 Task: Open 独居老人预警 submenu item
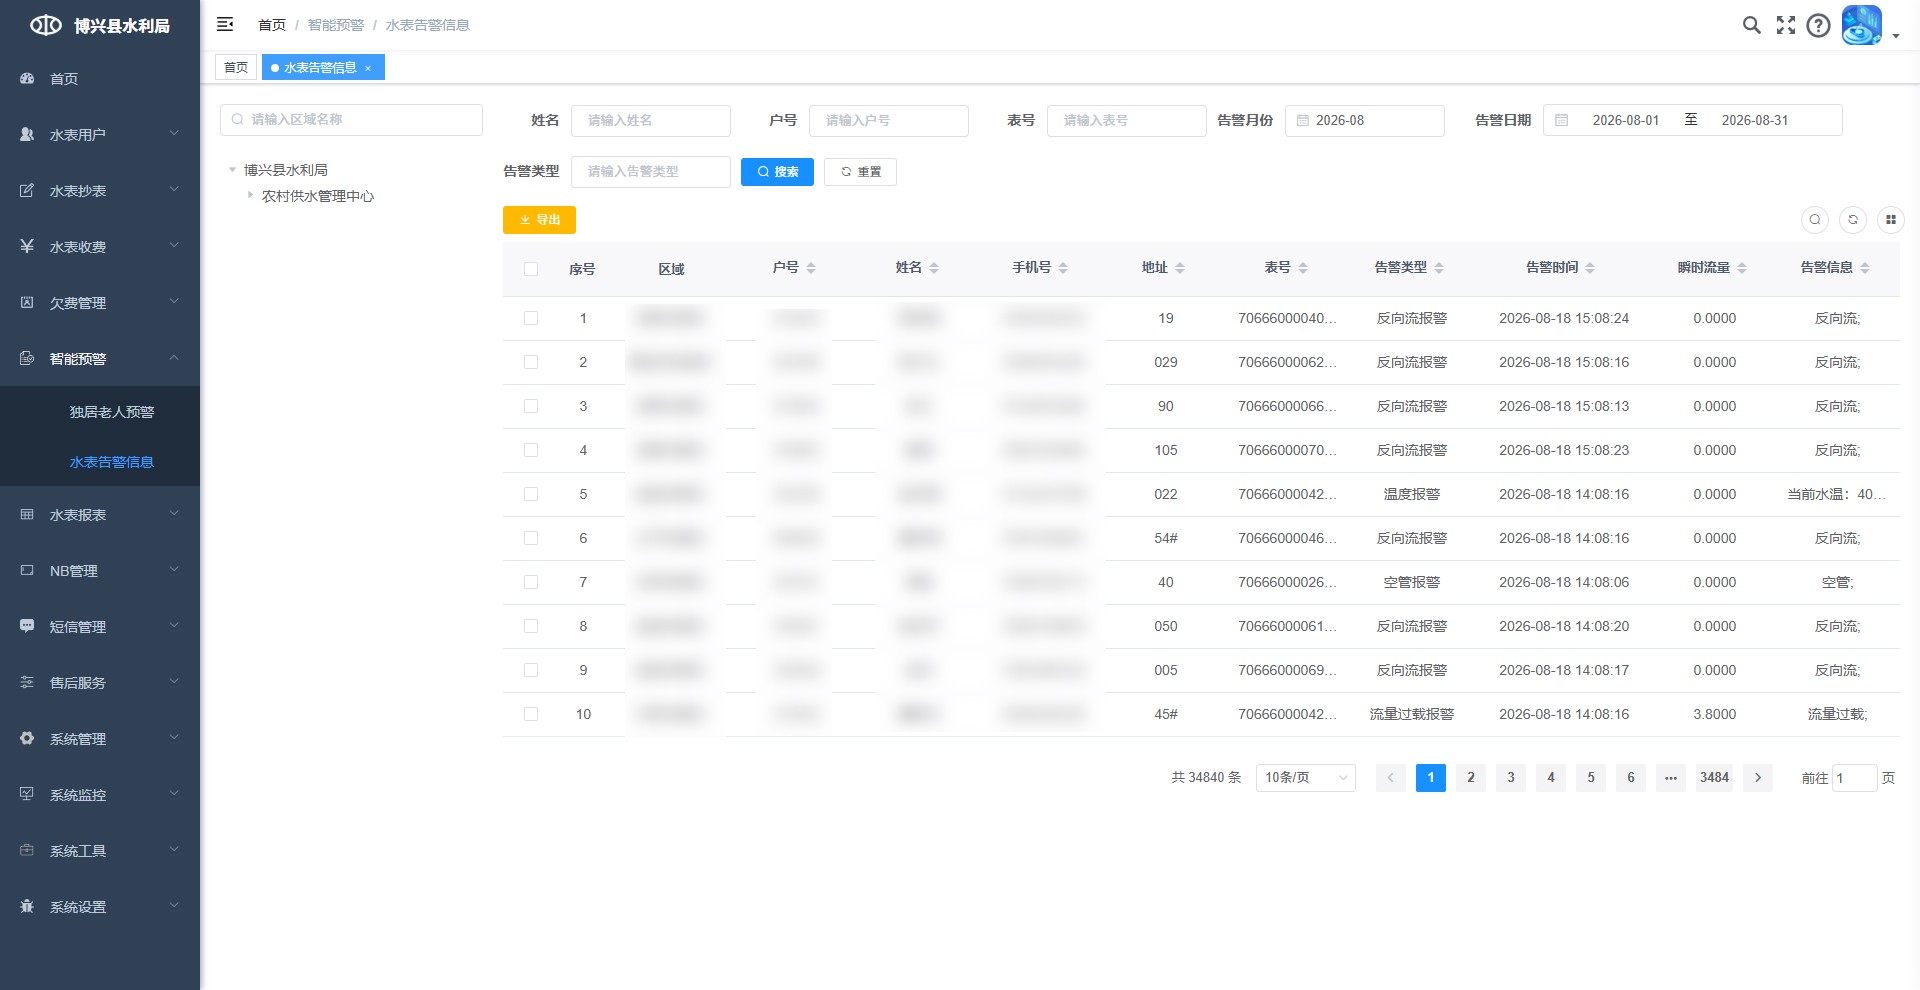(100, 412)
